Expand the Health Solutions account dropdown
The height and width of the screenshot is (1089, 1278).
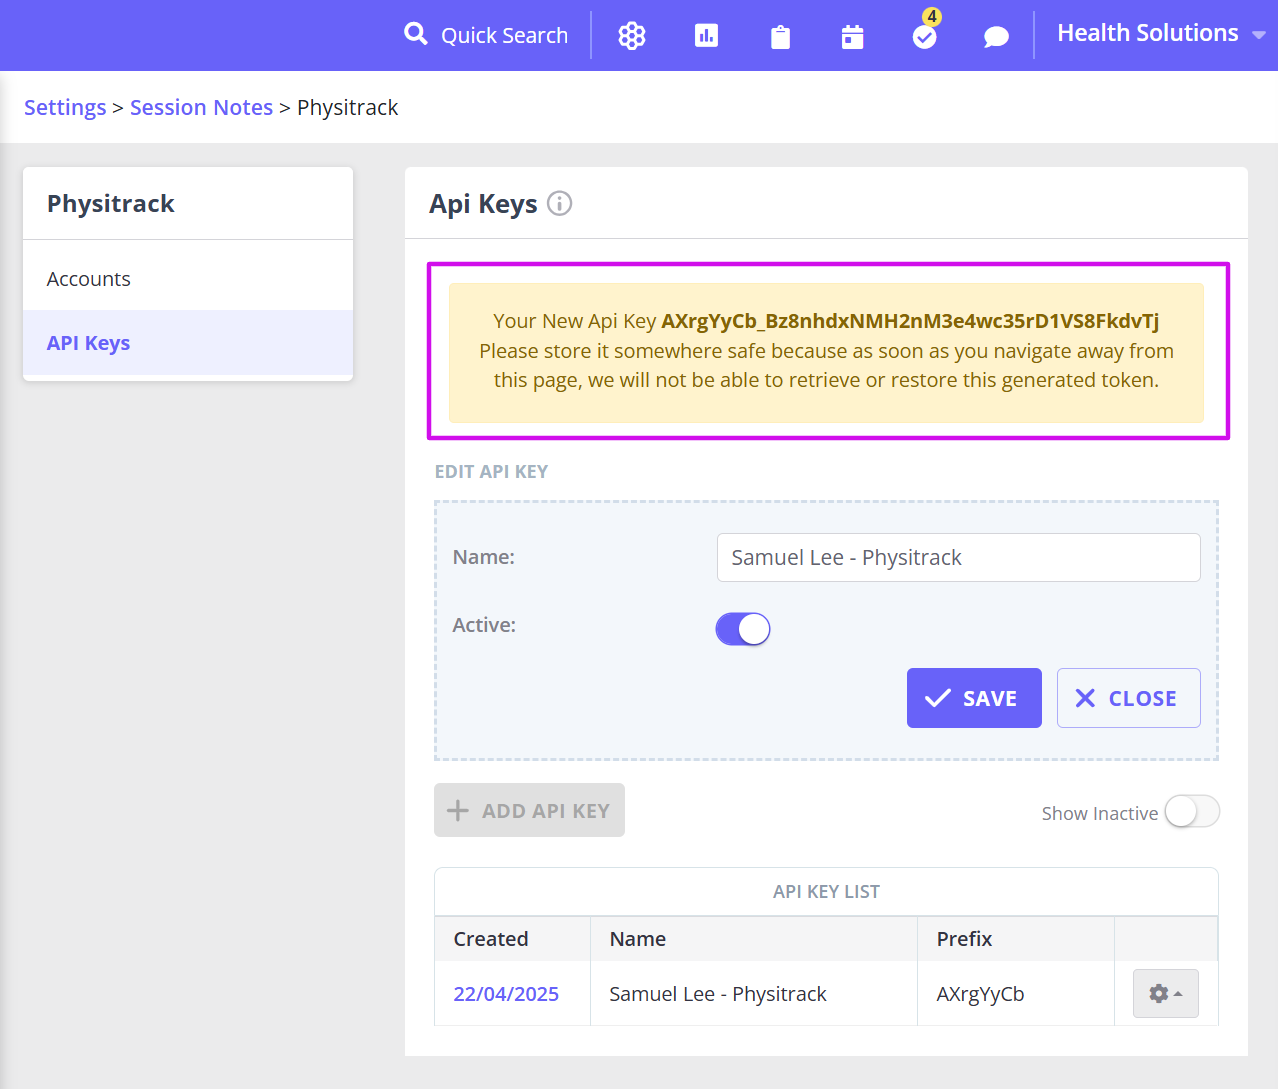coord(1161,34)
